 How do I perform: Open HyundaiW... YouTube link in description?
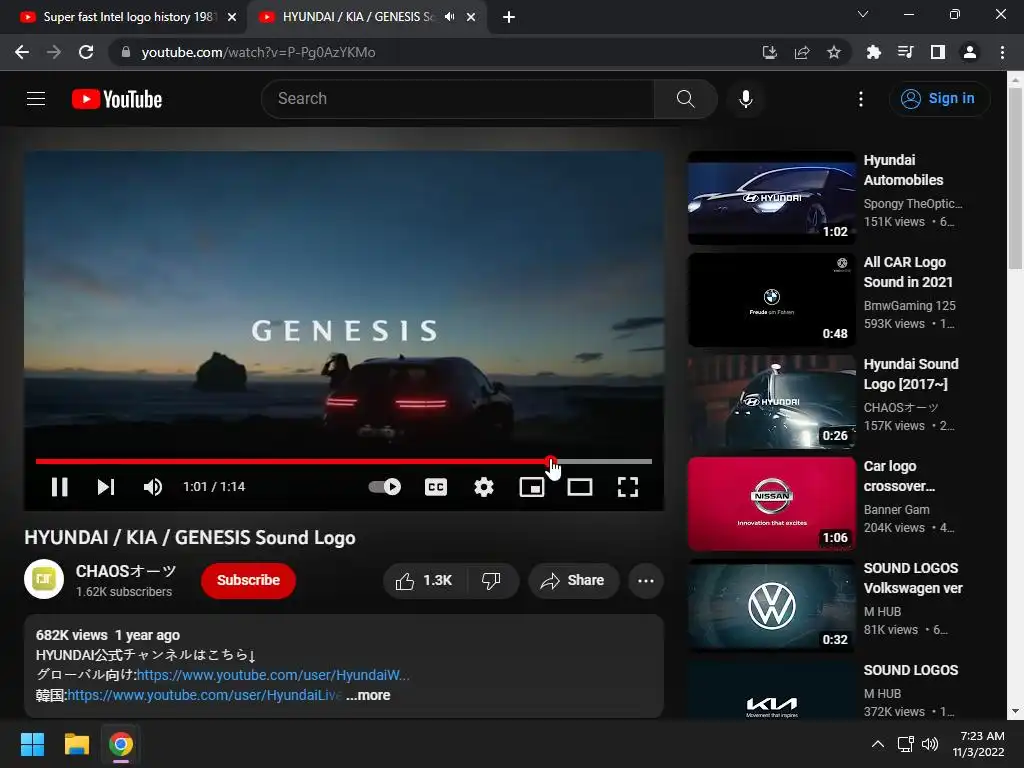pyautogui.click(x=273, y=675)
